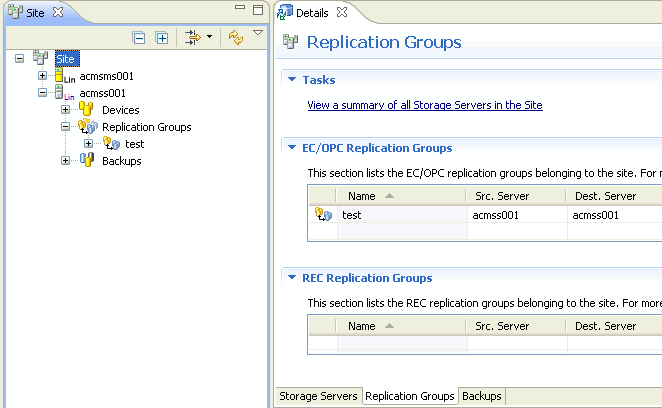Maximize the Site panel
The width and height of the screenshot is (662, 408).
(258, 10)
